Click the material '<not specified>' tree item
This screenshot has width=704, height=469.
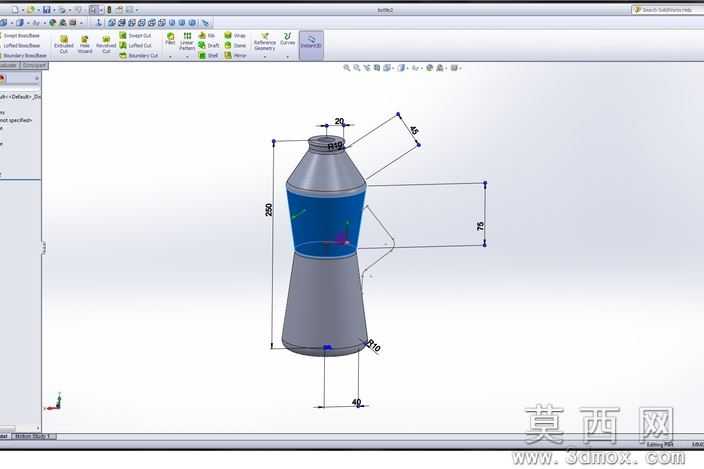click(16, 120)
